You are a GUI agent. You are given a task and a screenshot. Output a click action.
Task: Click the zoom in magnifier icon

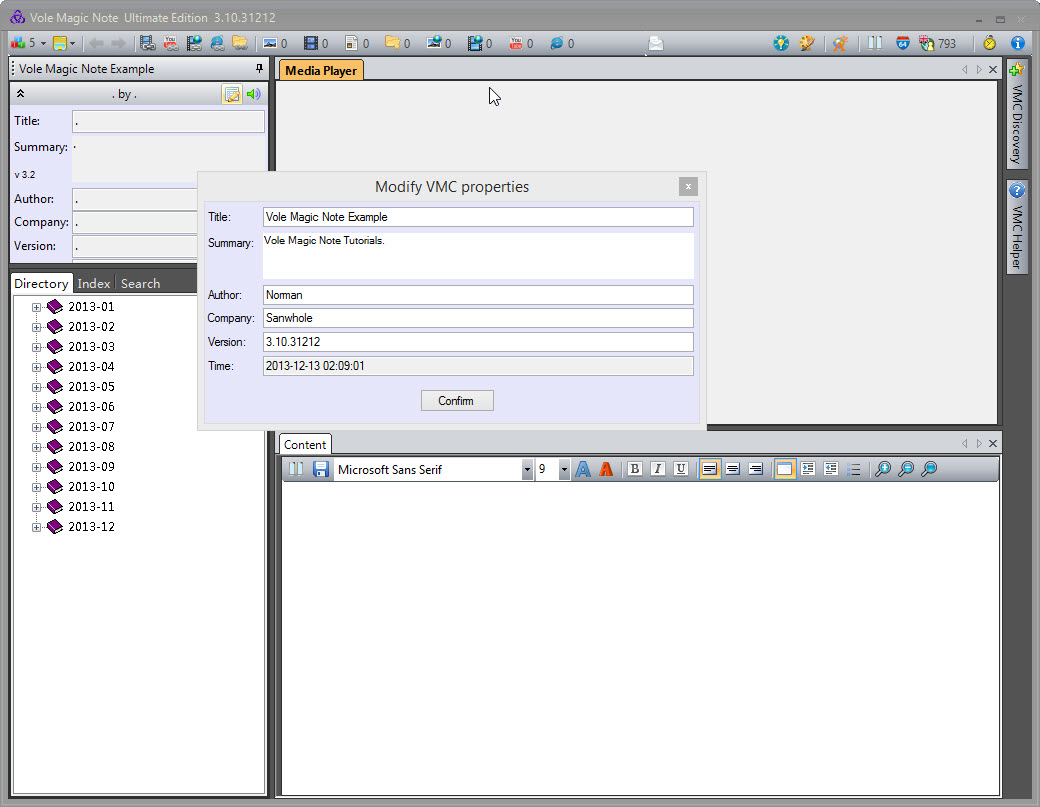pos(883,469)
